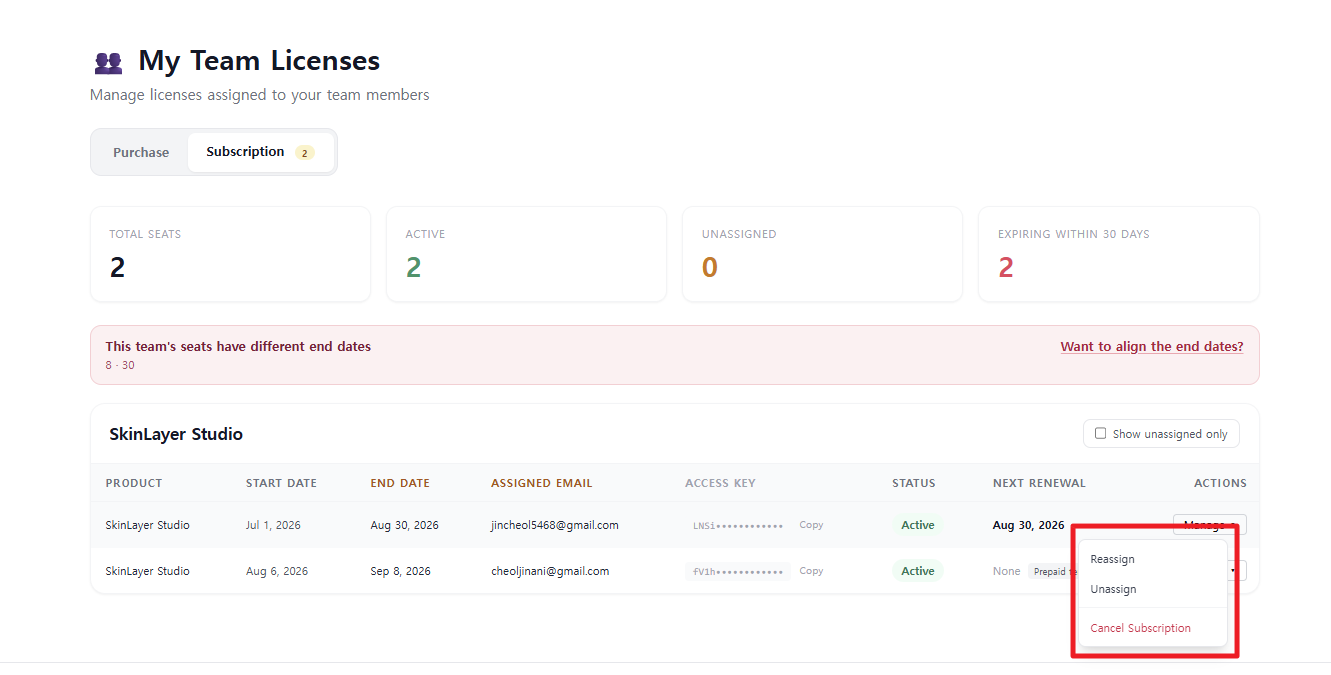Click the SkinLayer Studio section heading
This screenshot has height=675, width=1331.
pyautogui.click(x=176, y=434)
